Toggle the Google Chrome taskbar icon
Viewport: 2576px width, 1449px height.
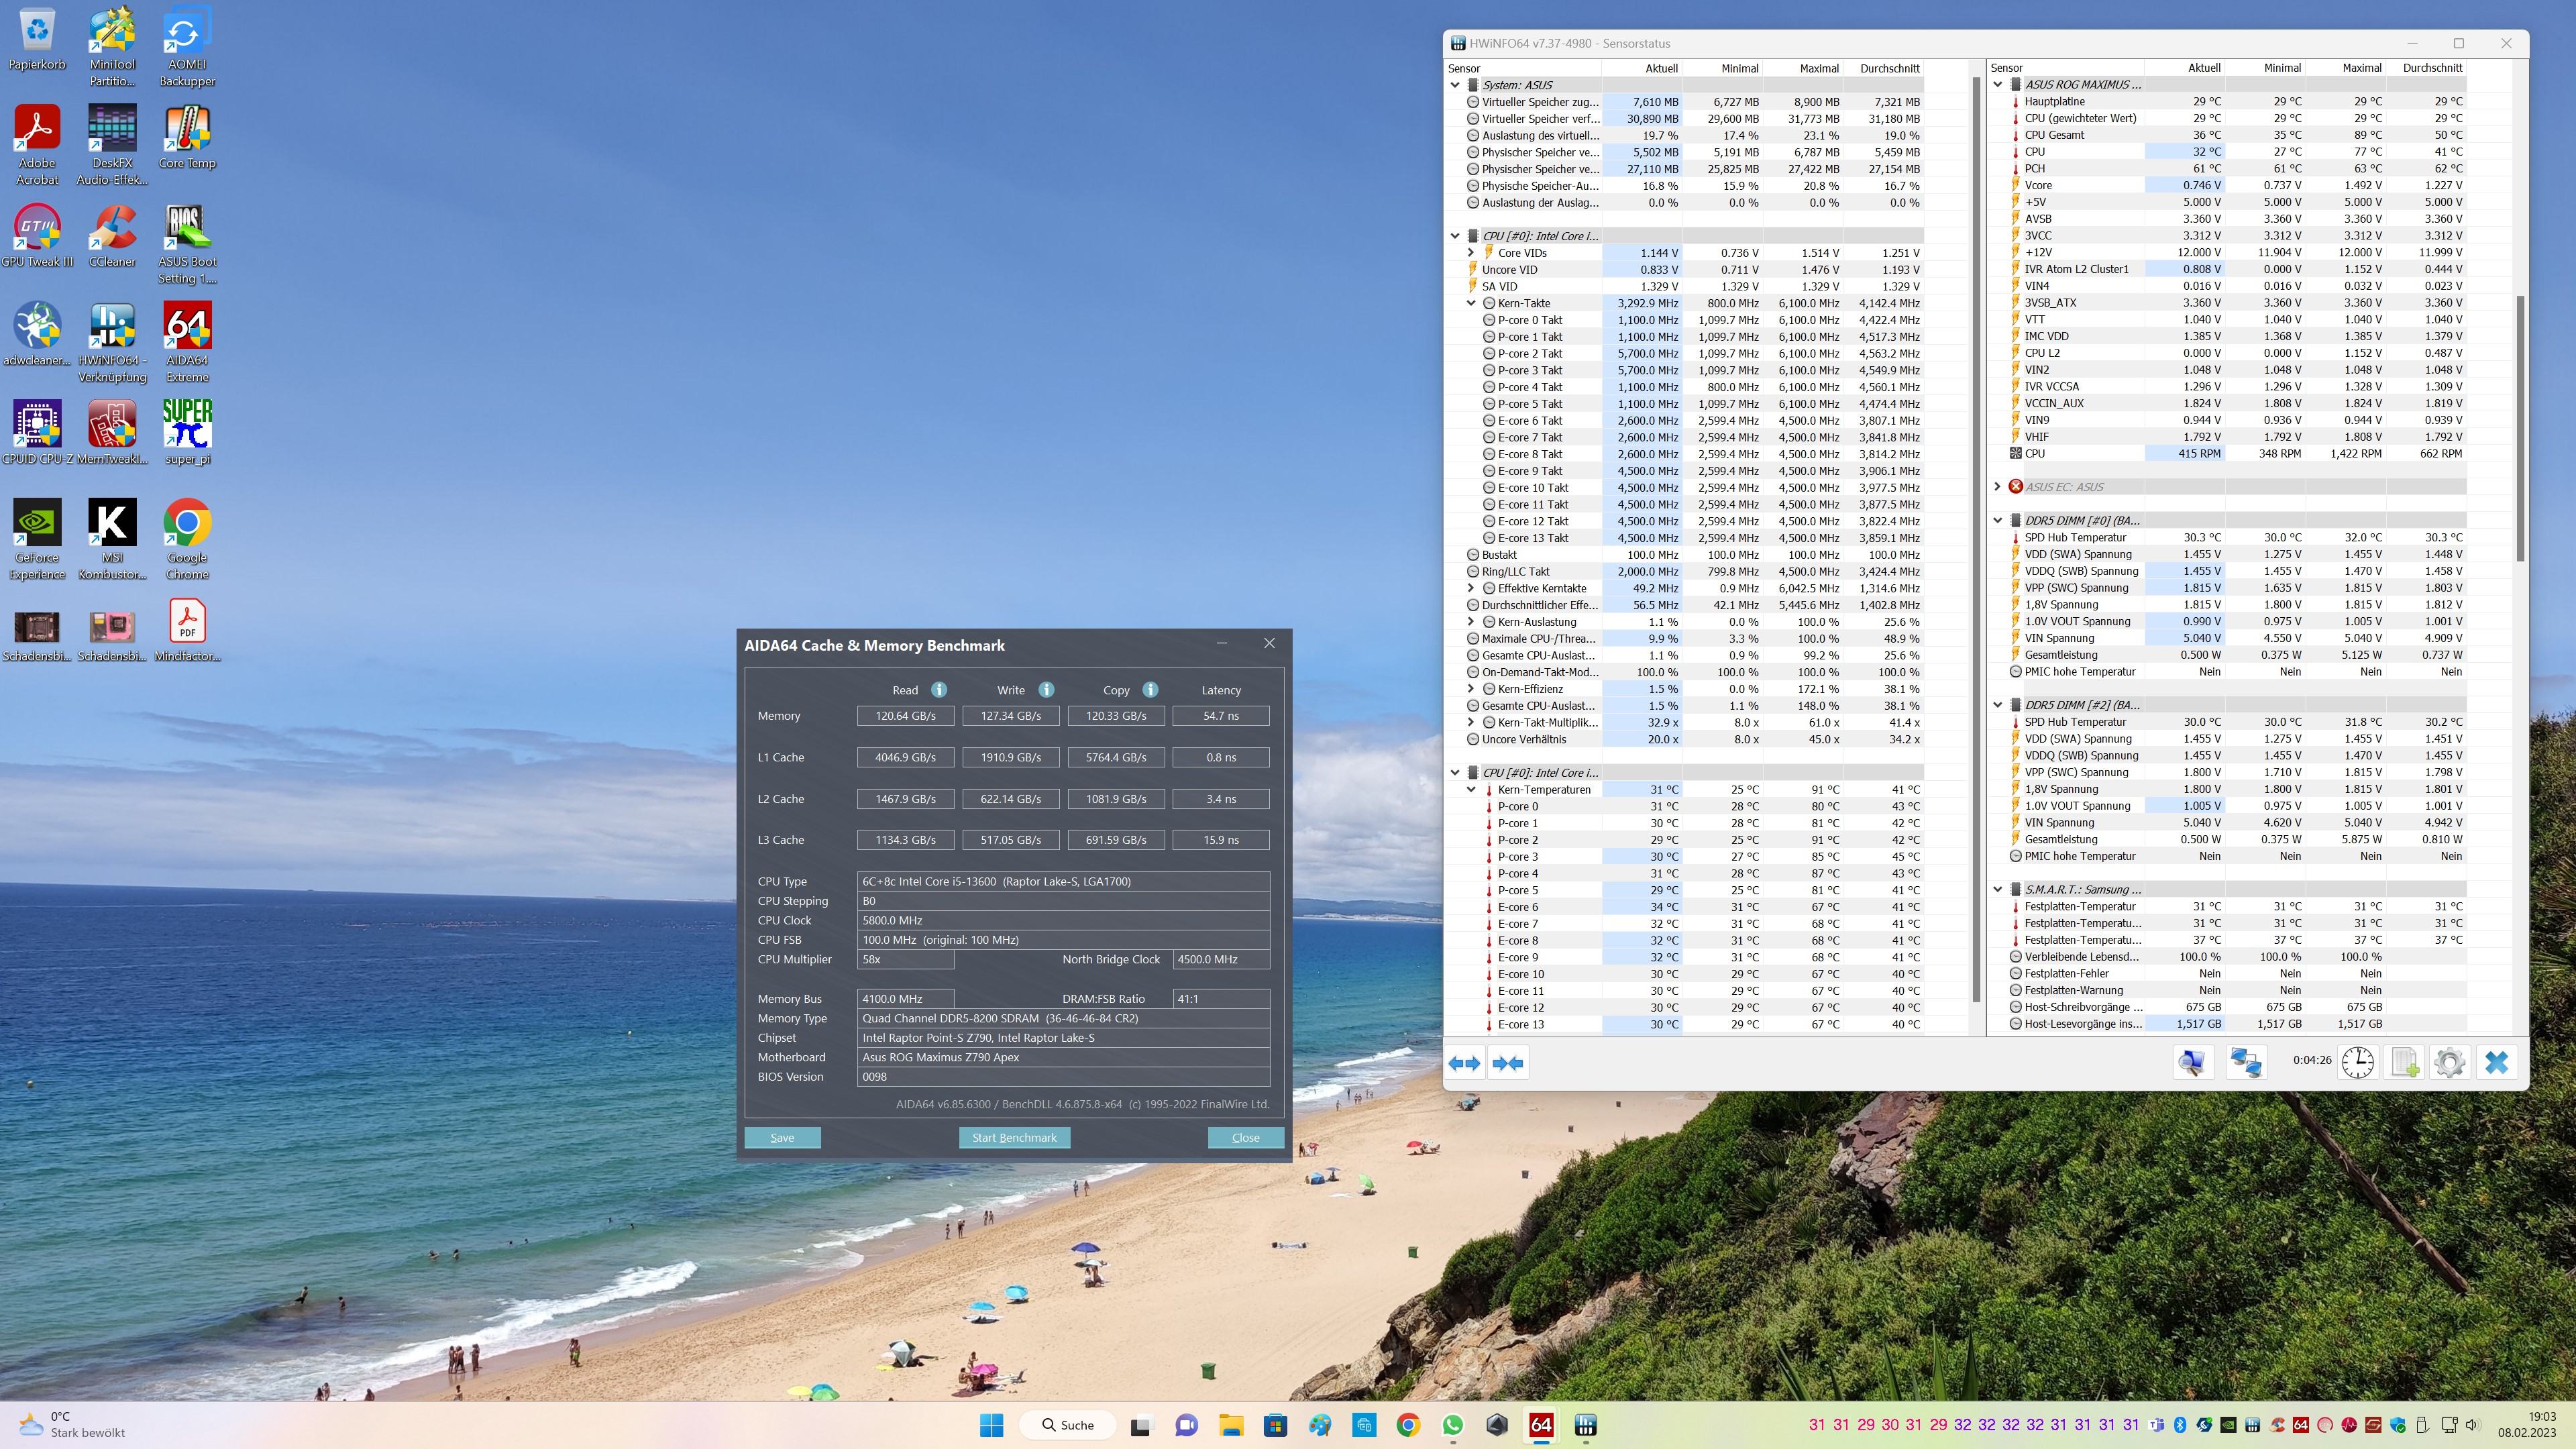pyautogui.click(x=1408, y=1424)
